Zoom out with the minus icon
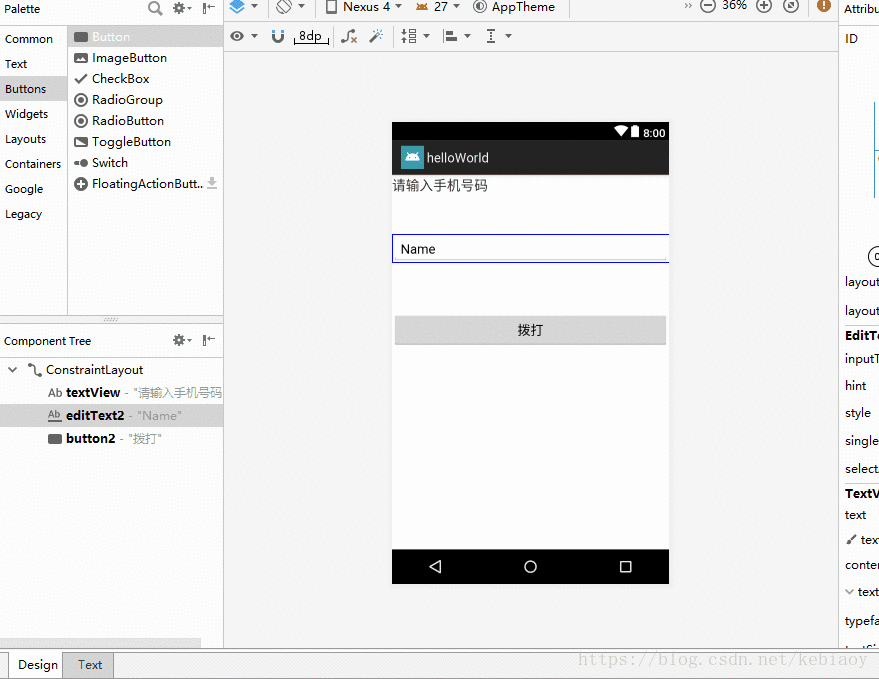This screenshot has width=879, height=679. pos(708,6)
